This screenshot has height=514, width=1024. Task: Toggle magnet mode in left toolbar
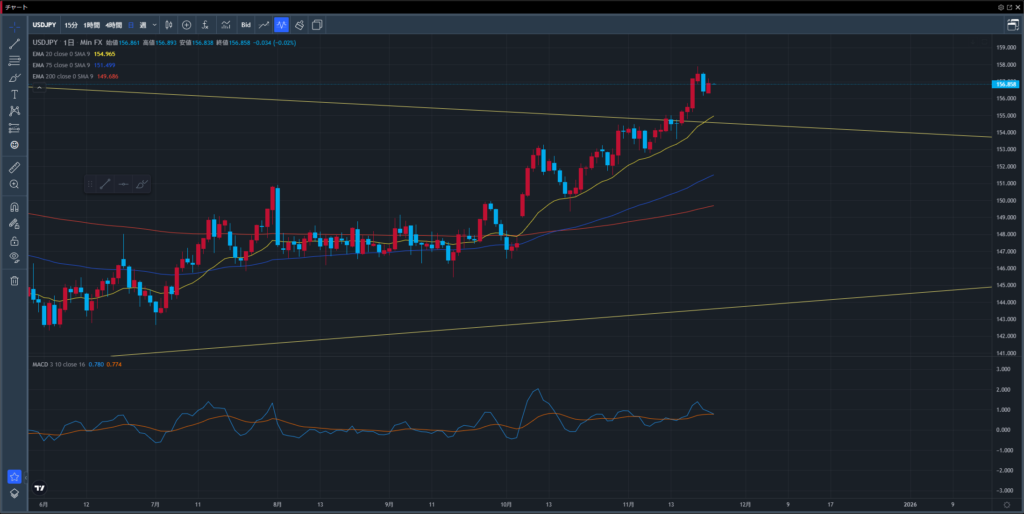(14, 207)
